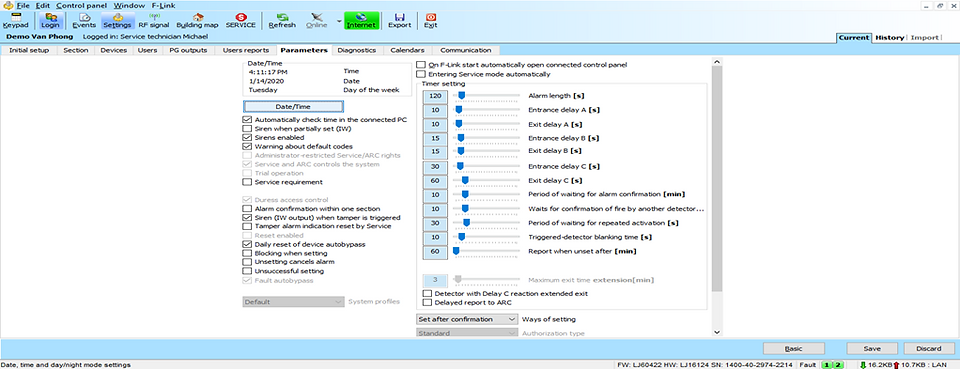Switch to the Devices tab
Image resolution: width=960 pixels, height=369 pixels.
pos(114,50)
